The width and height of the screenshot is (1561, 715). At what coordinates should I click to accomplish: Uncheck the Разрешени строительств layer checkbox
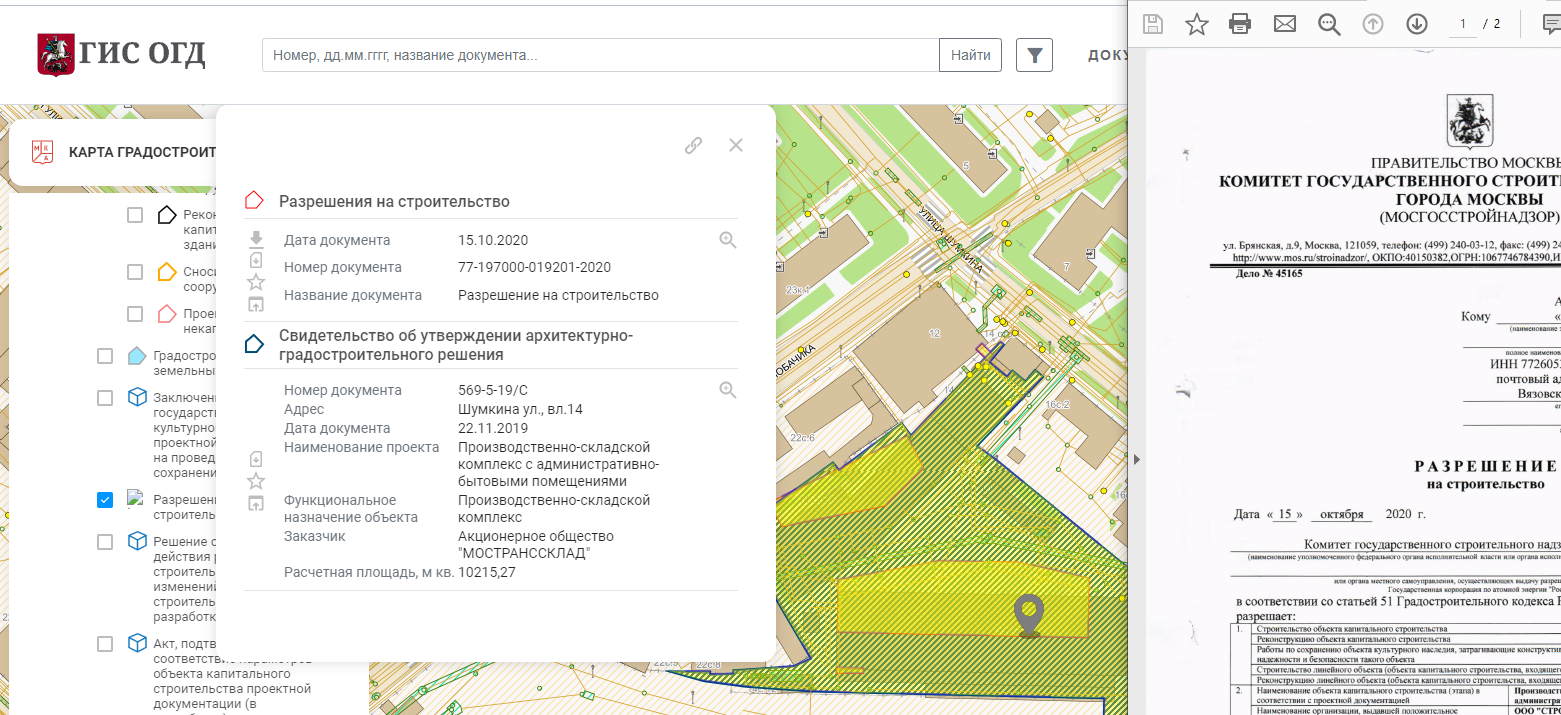[105, 500]
